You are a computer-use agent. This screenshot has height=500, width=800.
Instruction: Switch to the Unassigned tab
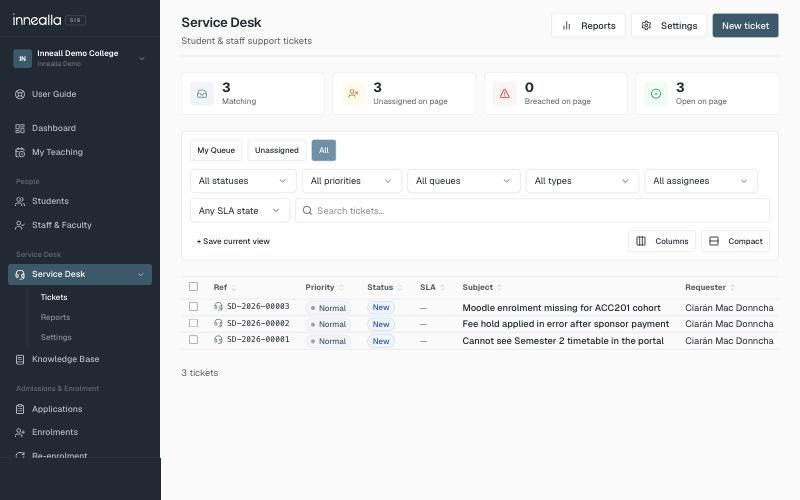pyautogui.click(x=277, y=151)
